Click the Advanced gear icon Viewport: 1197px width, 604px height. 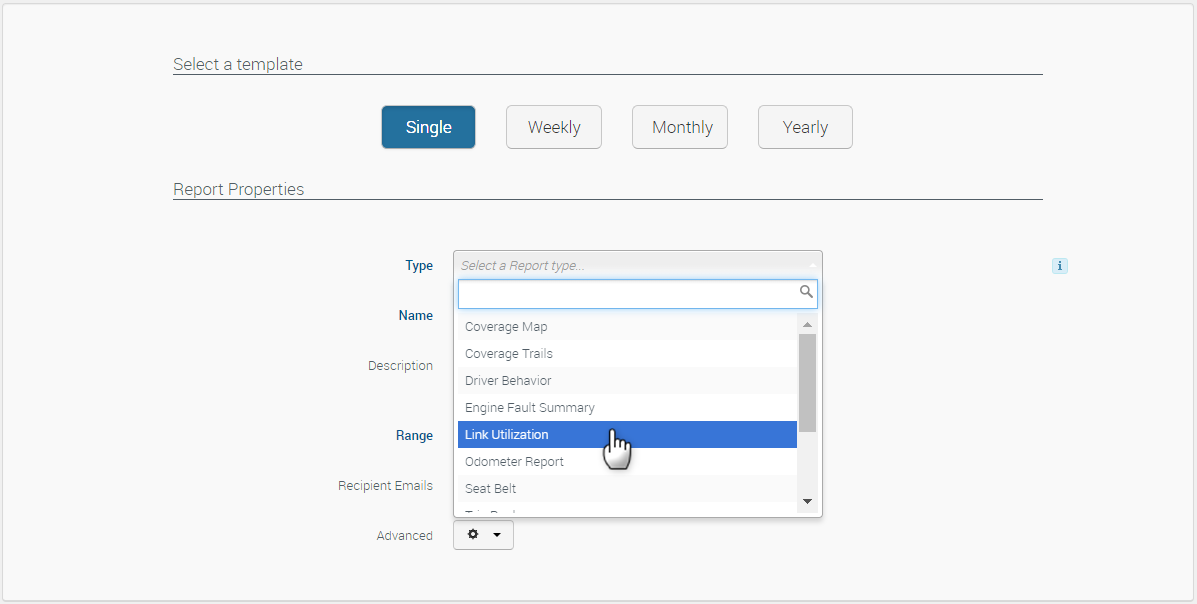[x=473, y=535]
